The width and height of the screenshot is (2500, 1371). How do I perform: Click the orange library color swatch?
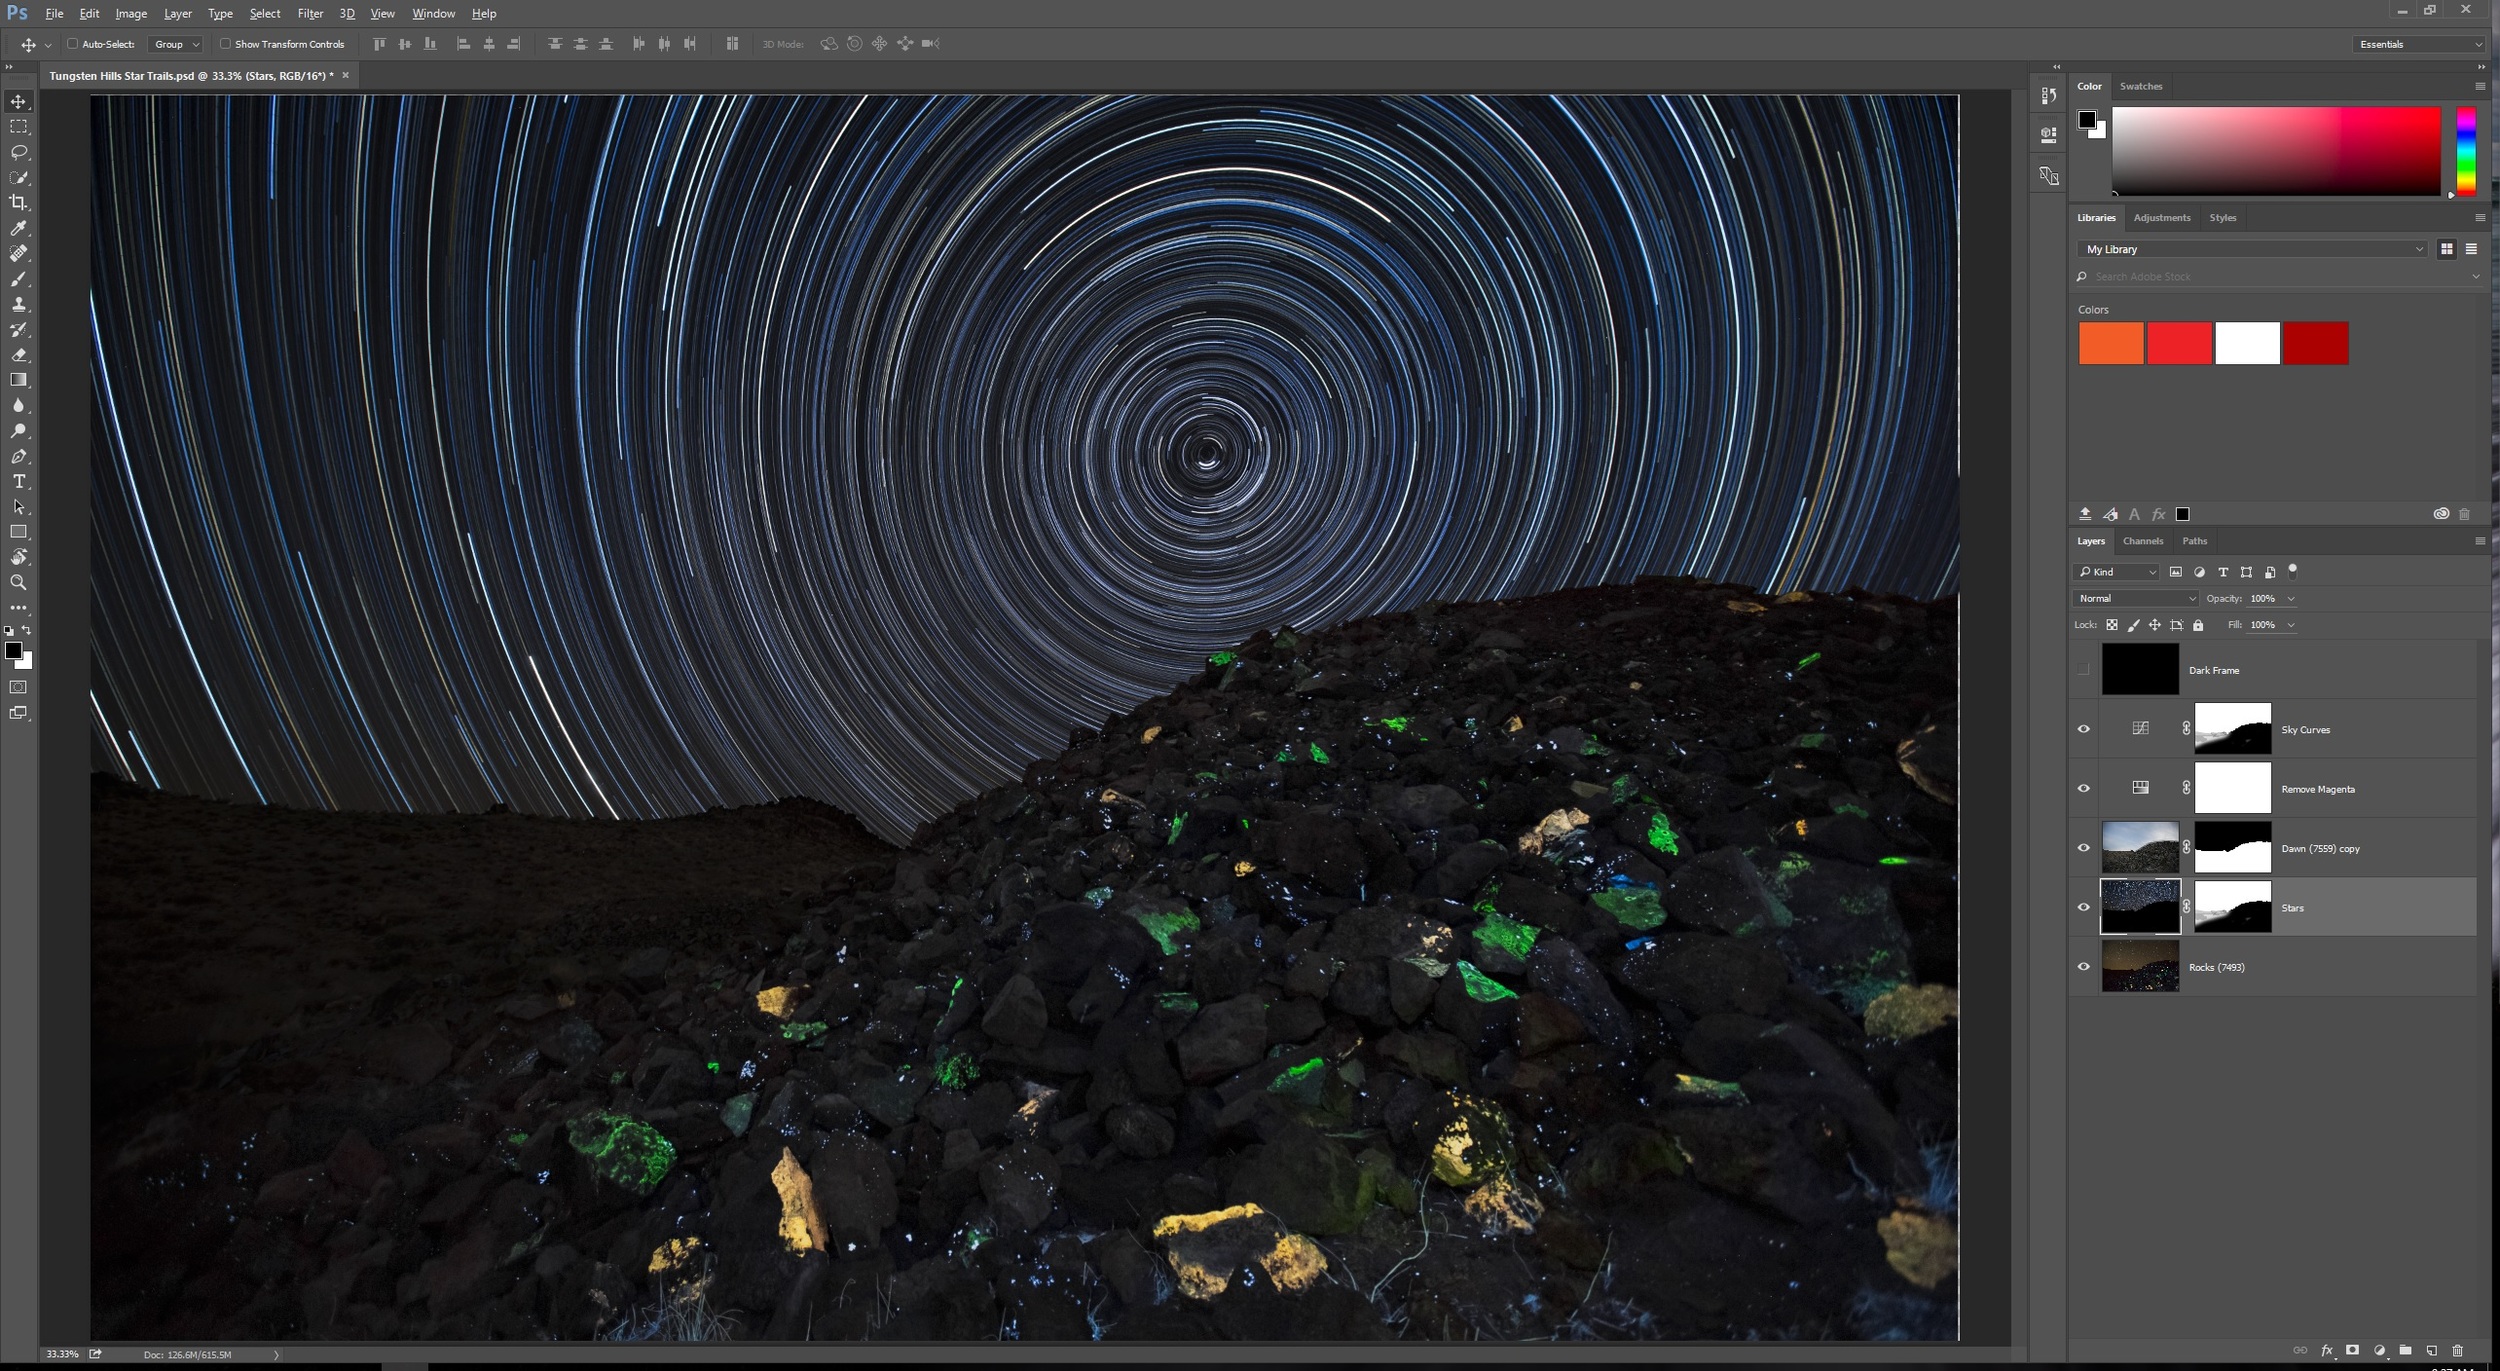[2111, 343]
